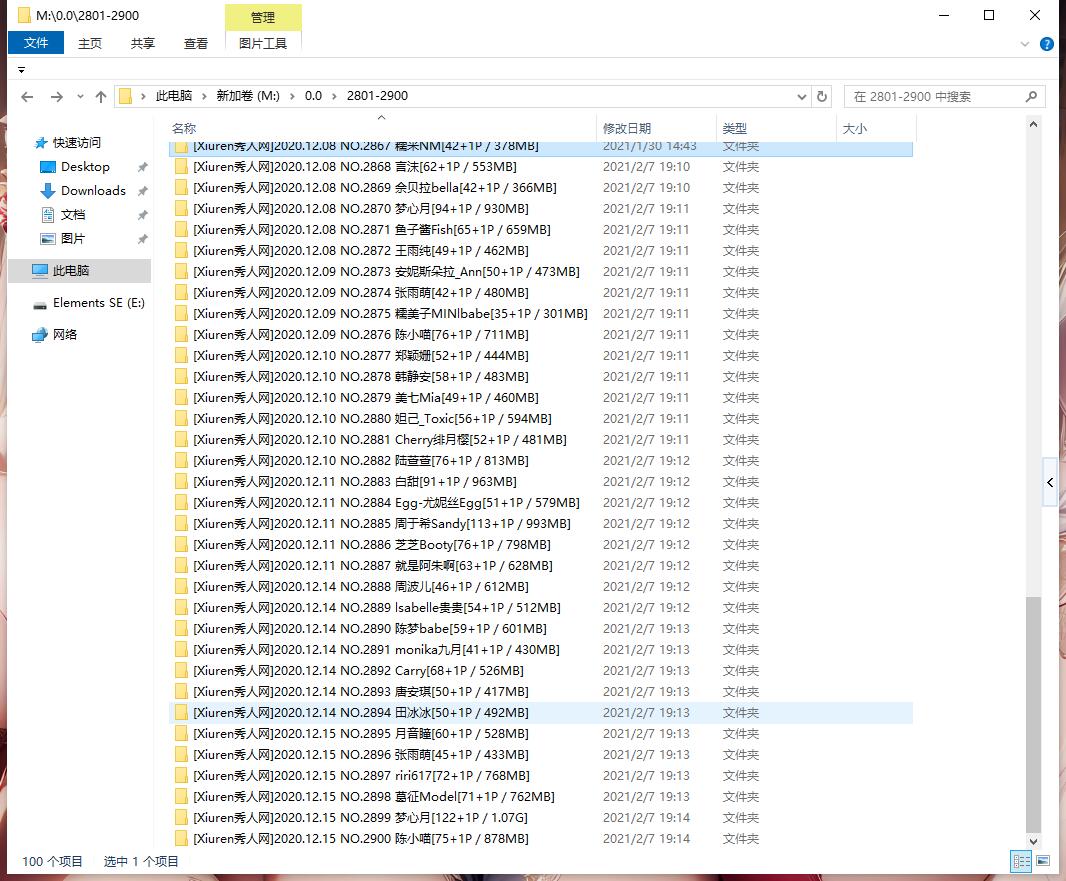Click the file list scroll-up arrow
Image resolution: width=1066 pixels, height=881 pixels.
click(x=1033, y=124)
